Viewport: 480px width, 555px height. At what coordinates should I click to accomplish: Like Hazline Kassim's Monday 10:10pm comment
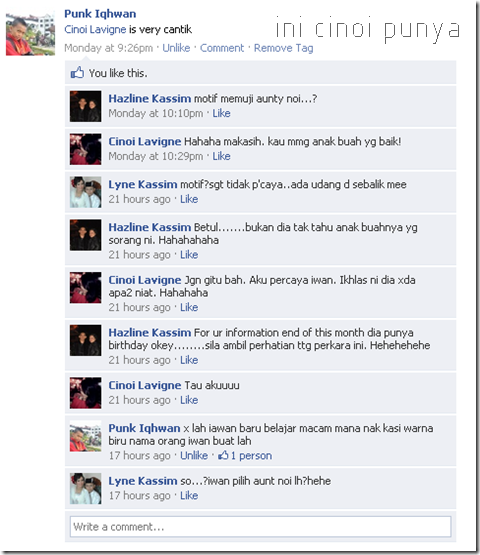tap(221, 113)
